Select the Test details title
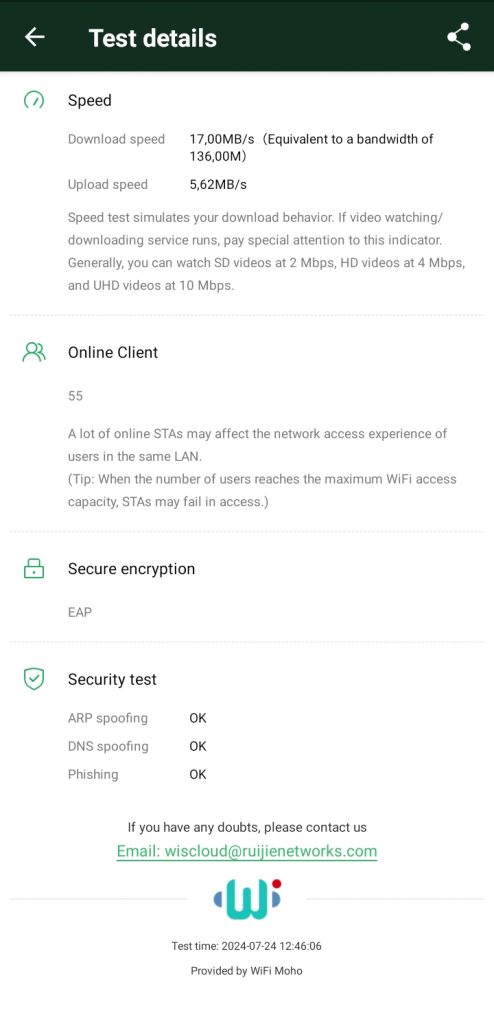 tap(153, 38)
